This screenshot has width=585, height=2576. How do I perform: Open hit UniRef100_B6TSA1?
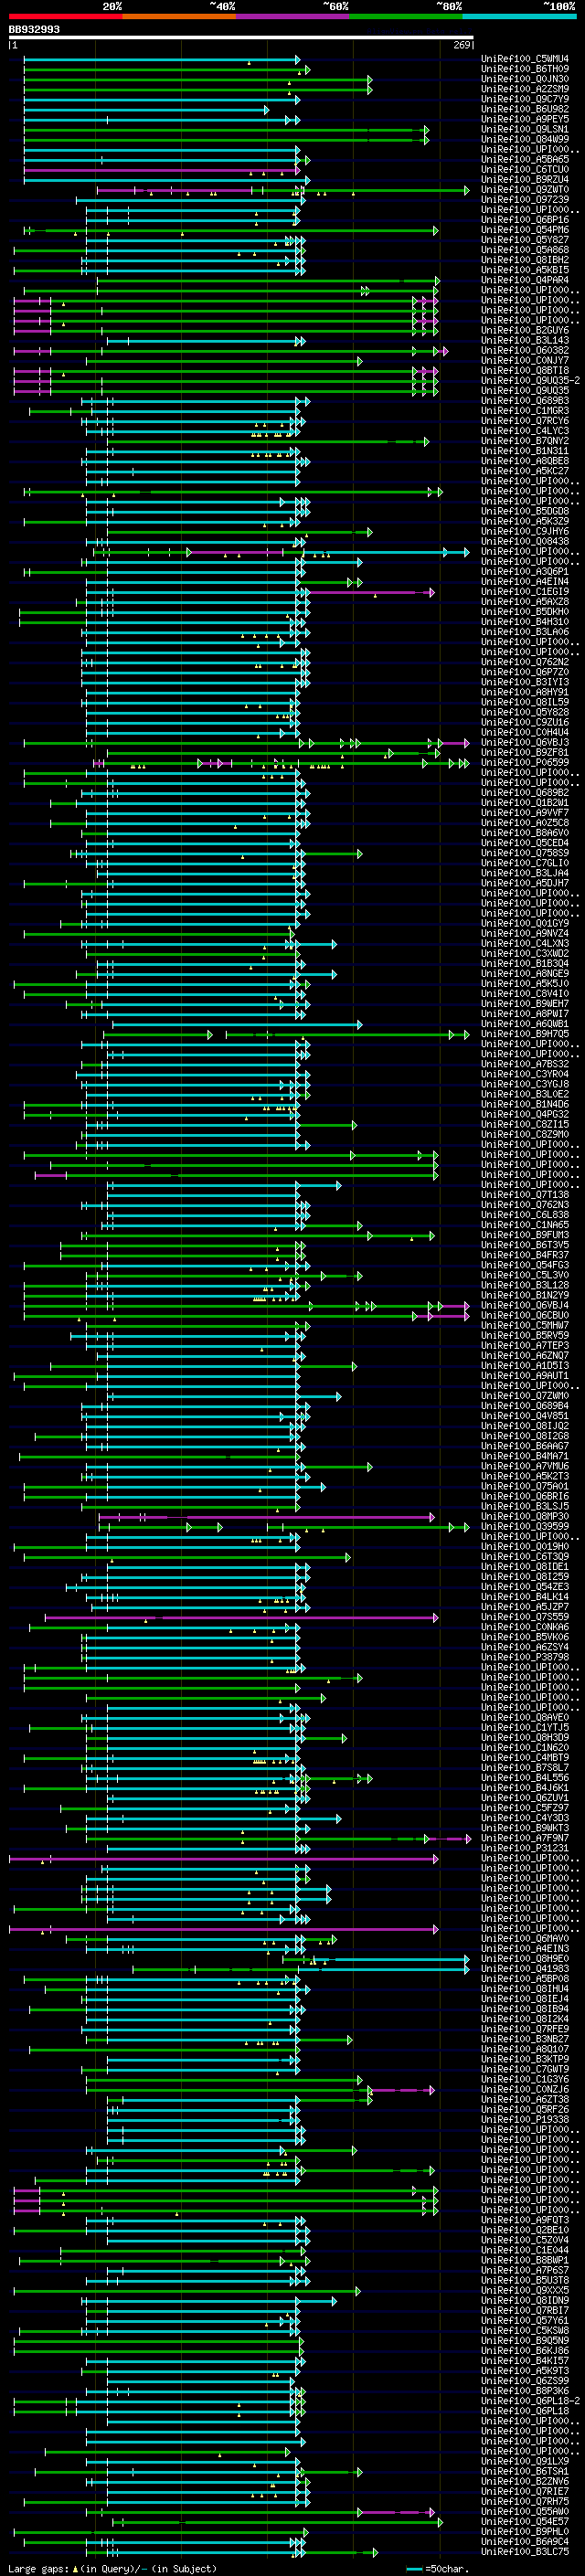pyautogui.click(x=524, y=2471)
